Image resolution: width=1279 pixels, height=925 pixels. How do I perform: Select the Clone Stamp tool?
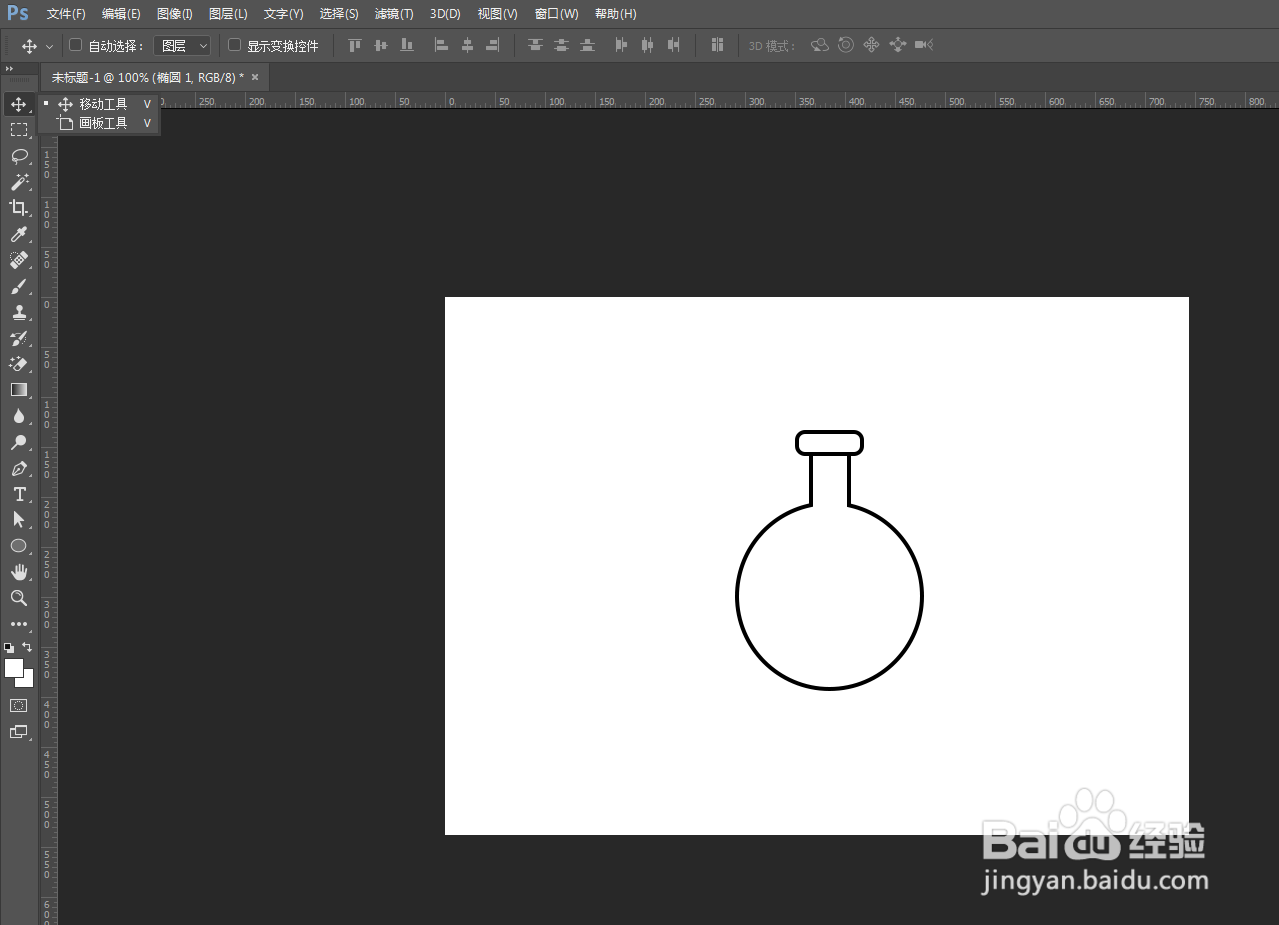point(18,312)
